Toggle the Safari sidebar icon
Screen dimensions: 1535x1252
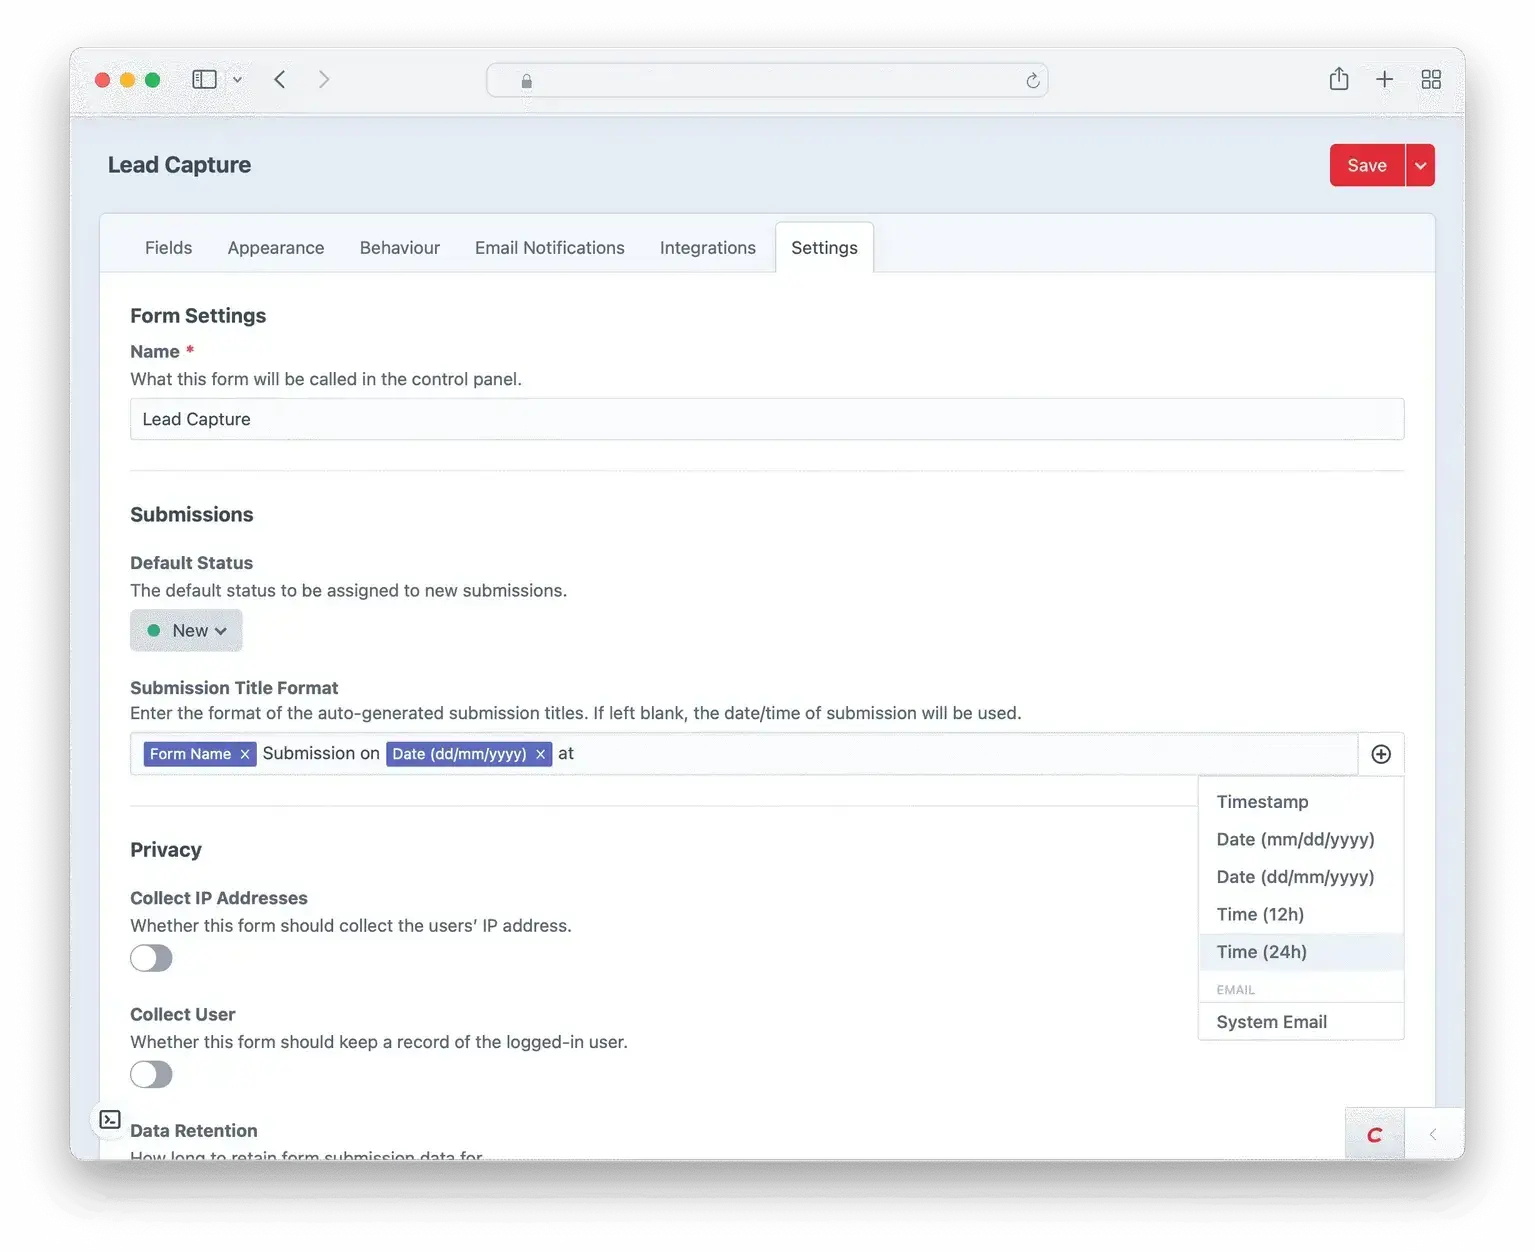(203, 79)
